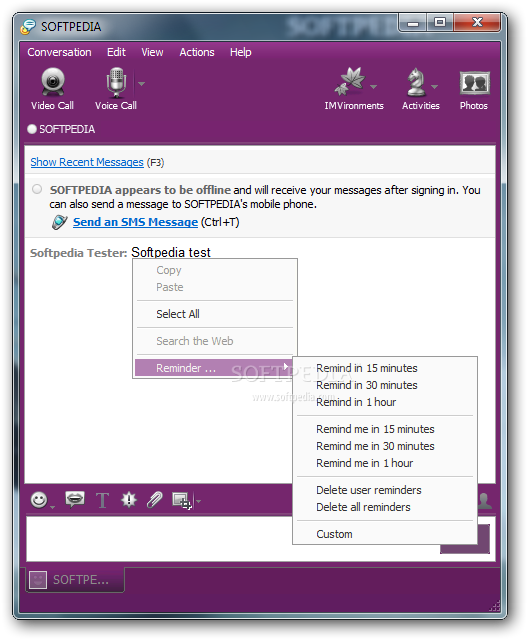Select Remind me in 15 minutes

click(x=385, y=429)
